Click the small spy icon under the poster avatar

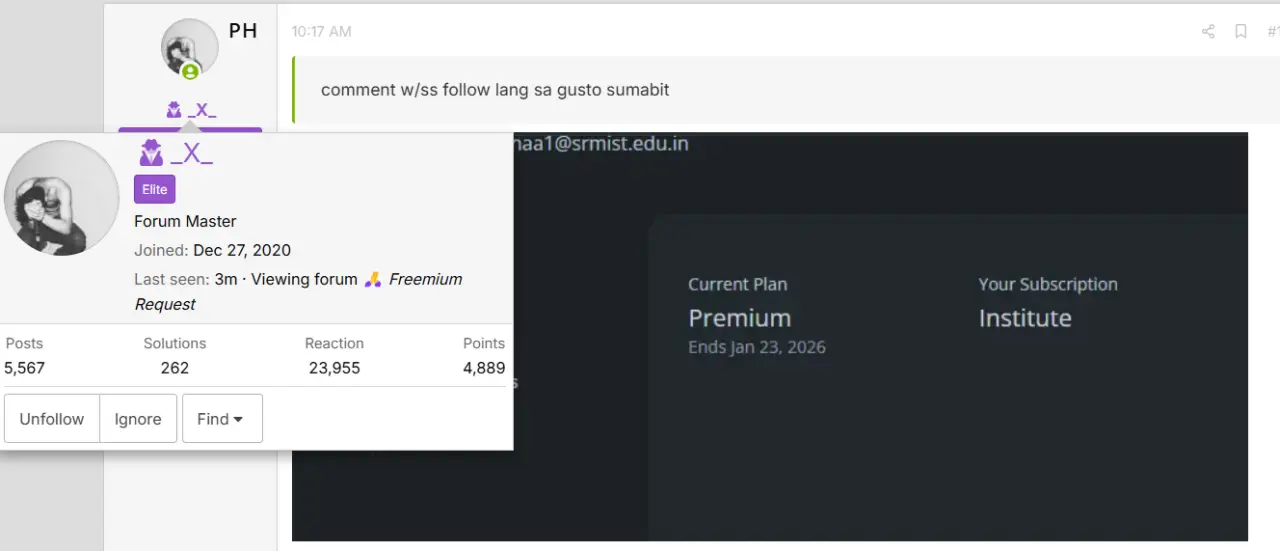point(174,110)
